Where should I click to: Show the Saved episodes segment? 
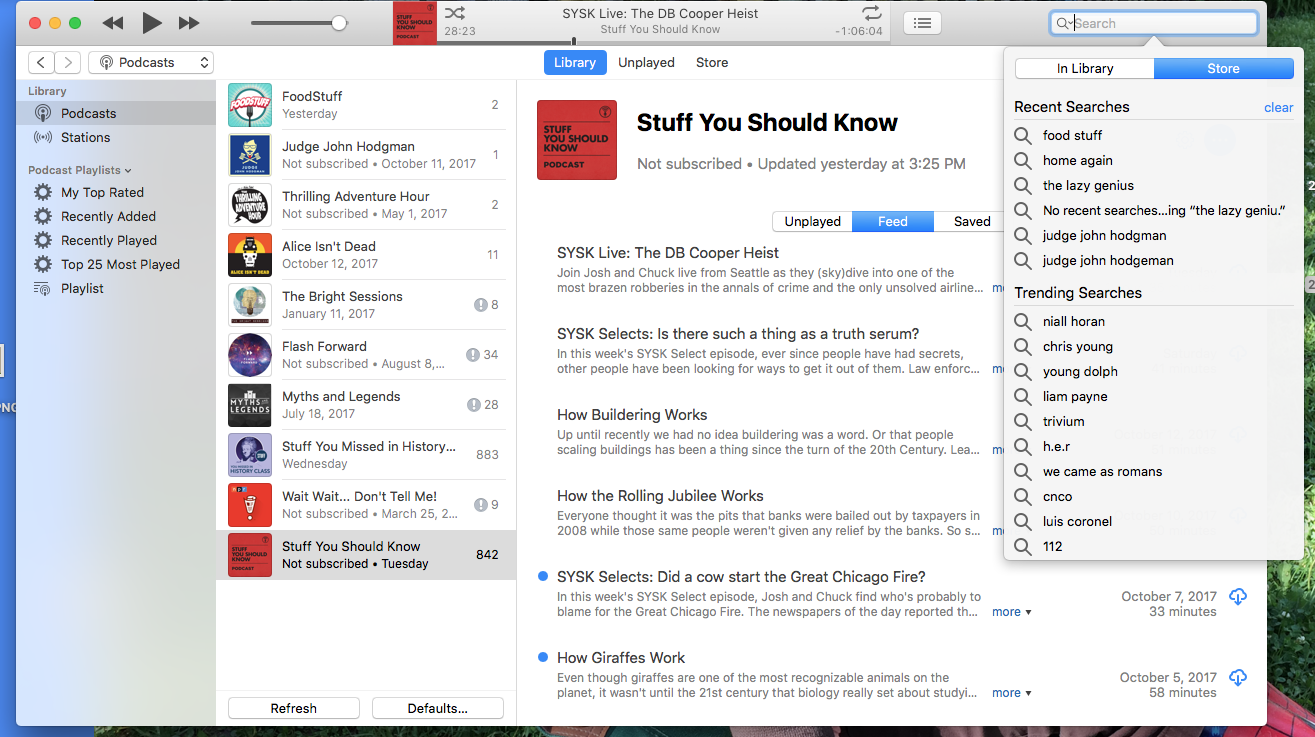coord(968,221)
